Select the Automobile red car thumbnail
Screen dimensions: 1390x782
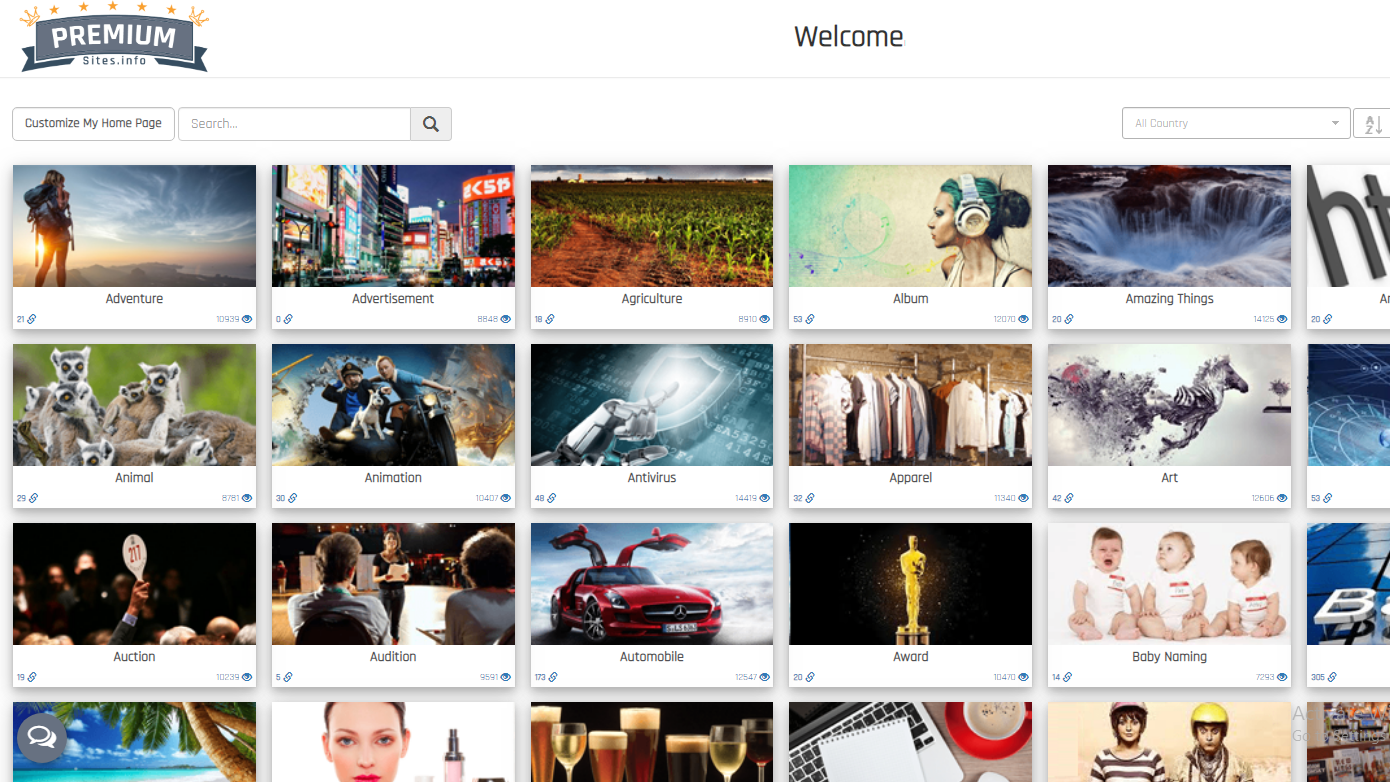click(652, 584)
